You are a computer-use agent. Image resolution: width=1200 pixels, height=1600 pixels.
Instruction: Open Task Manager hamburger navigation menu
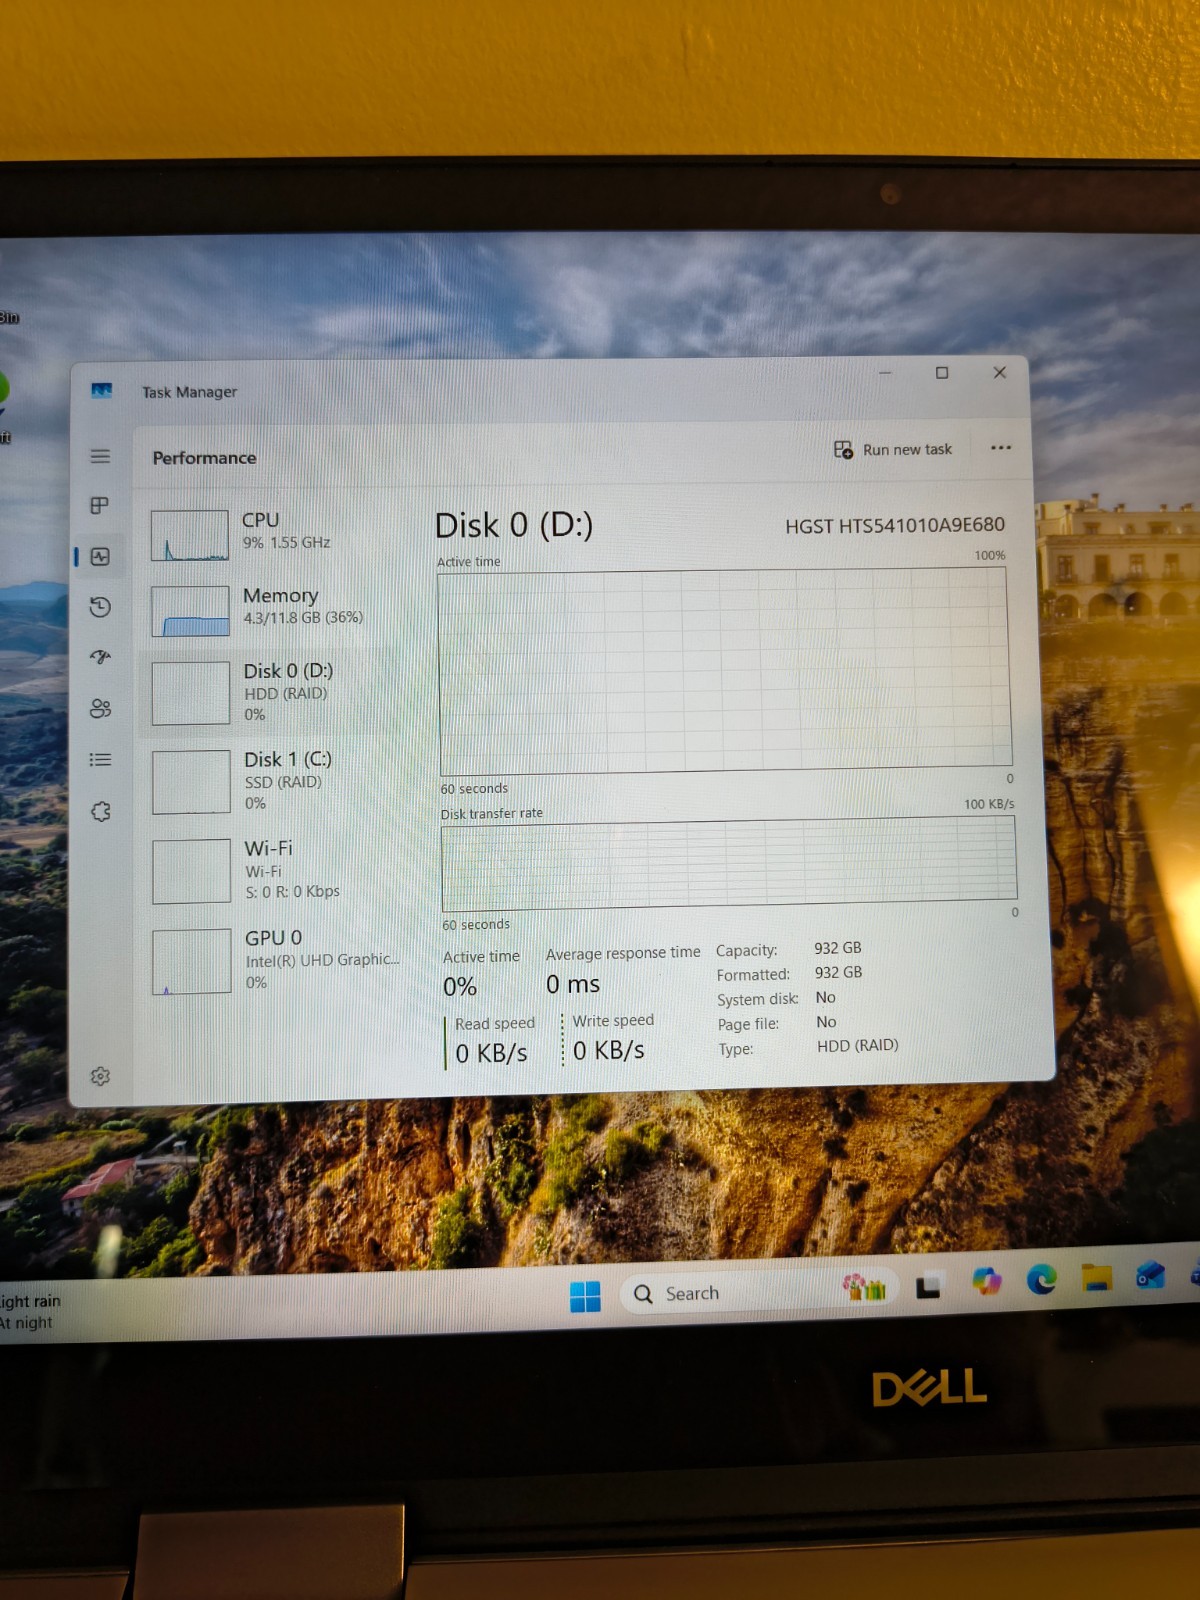coord(100,456)
